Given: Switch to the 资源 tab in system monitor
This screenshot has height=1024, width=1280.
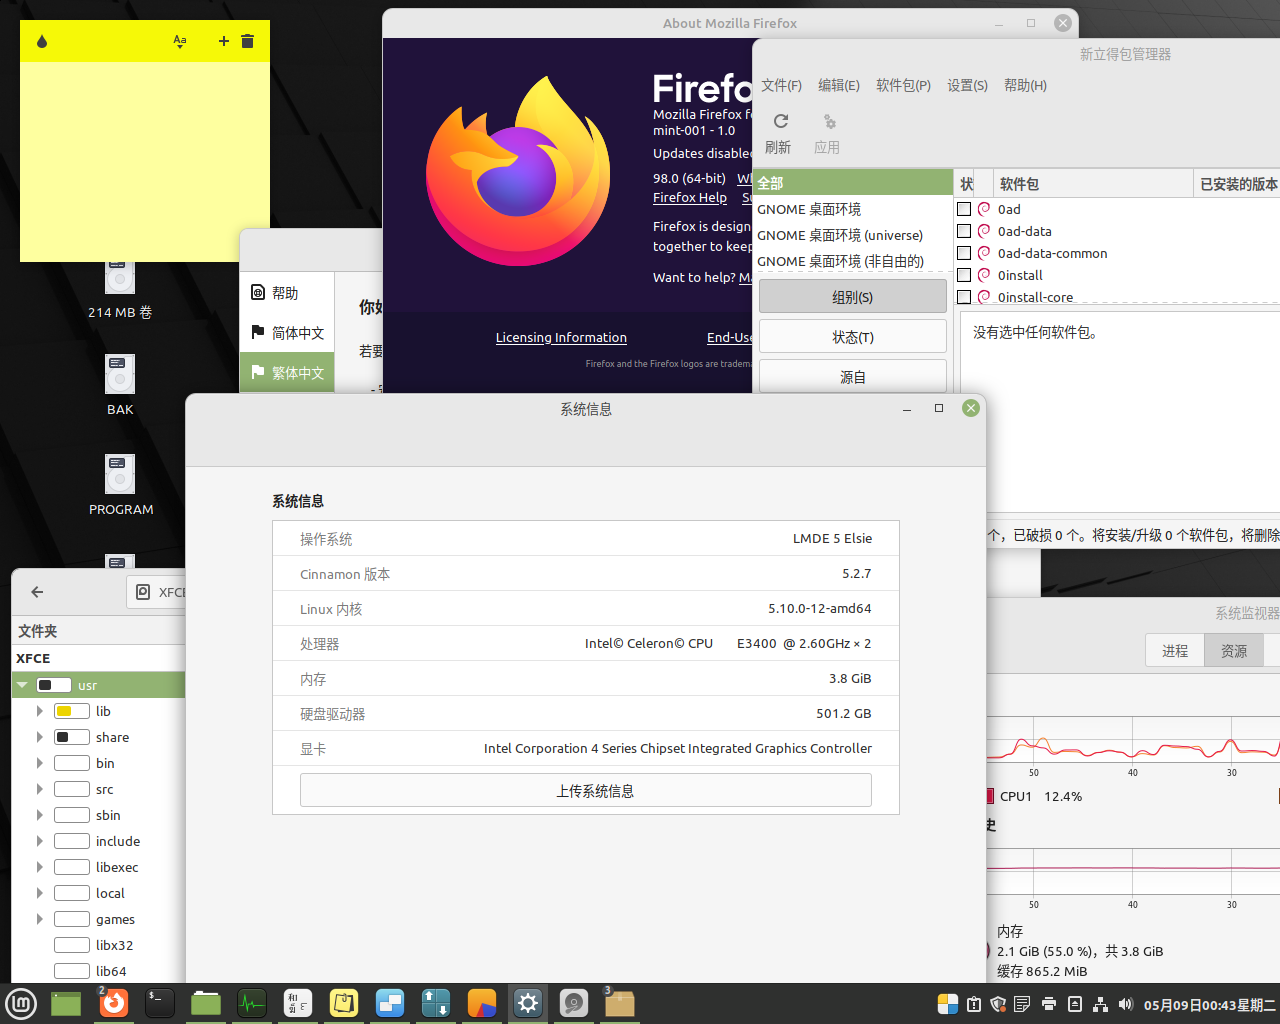Looking at the screenshot, I should point(1233,651).
